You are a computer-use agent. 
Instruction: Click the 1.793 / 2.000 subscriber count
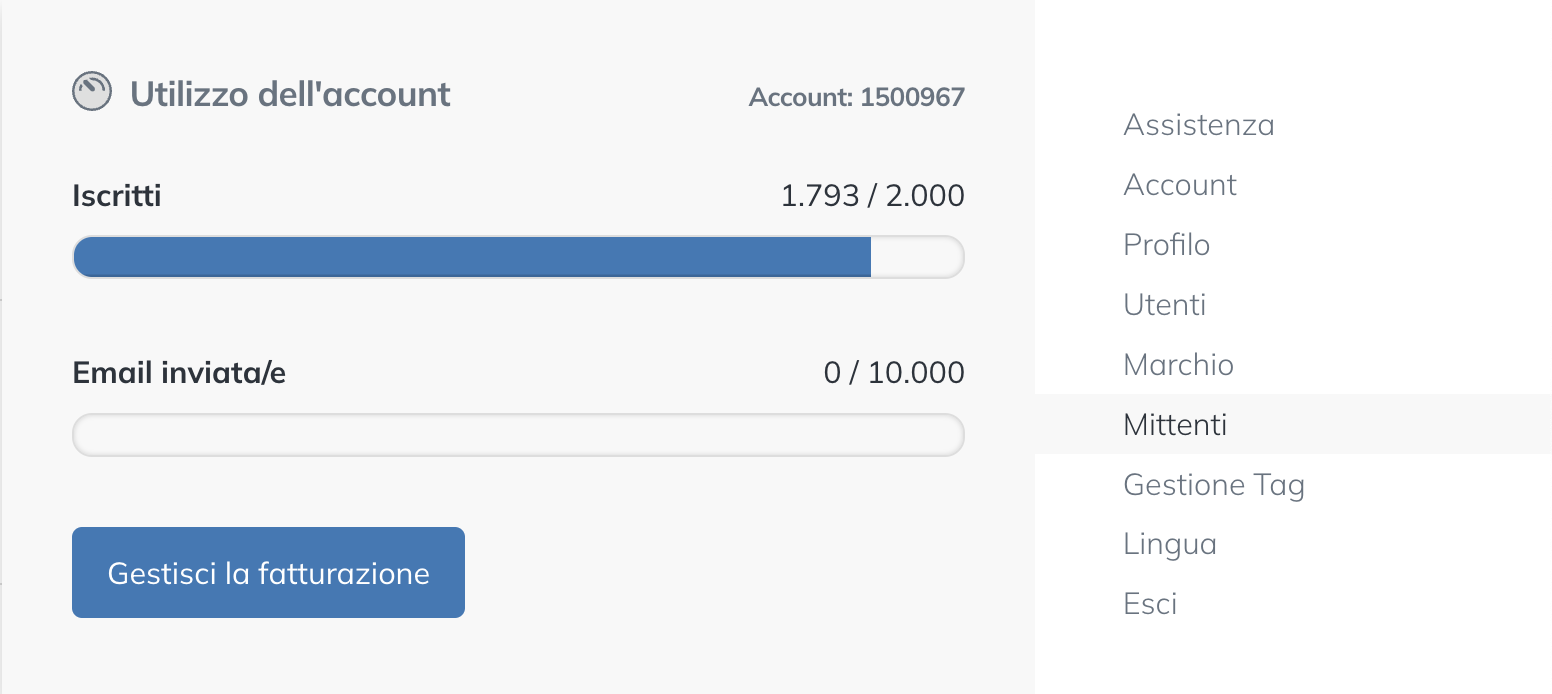872,195
